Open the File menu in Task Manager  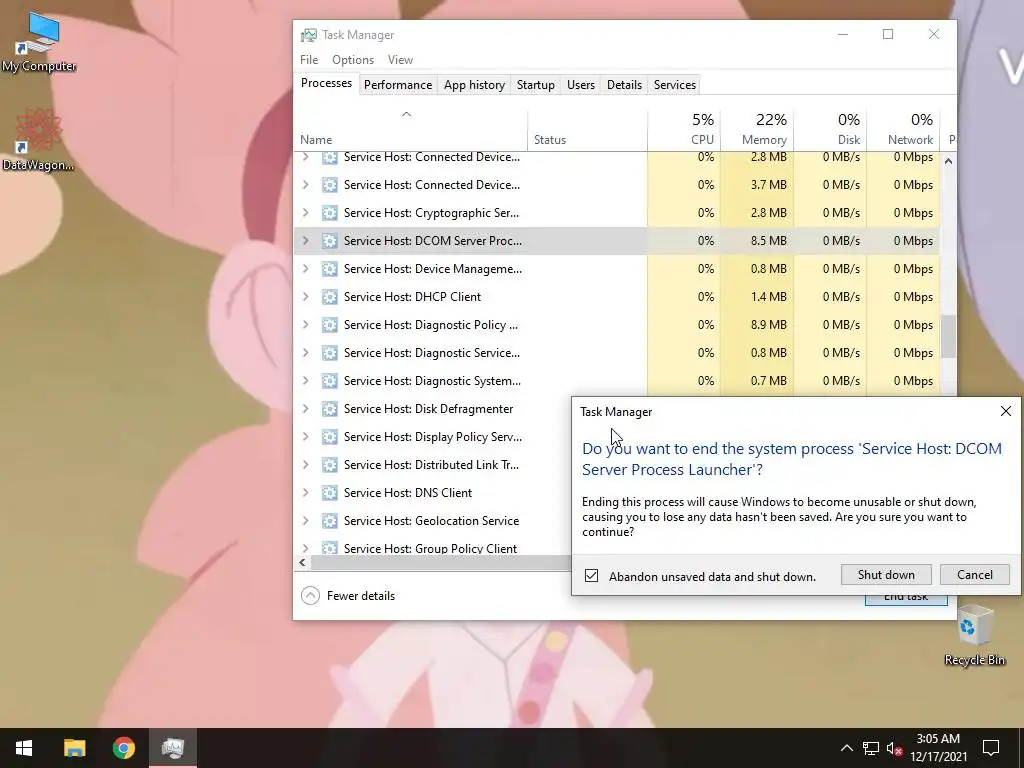click(x=309, y=59)
